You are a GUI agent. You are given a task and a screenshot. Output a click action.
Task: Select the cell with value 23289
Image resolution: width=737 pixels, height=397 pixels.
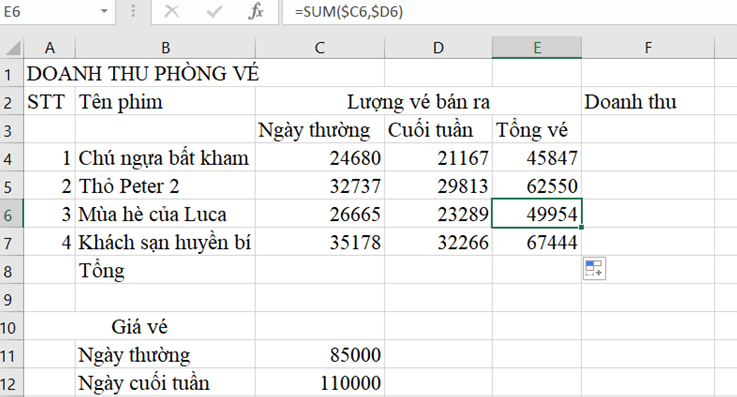click(438, 214)
